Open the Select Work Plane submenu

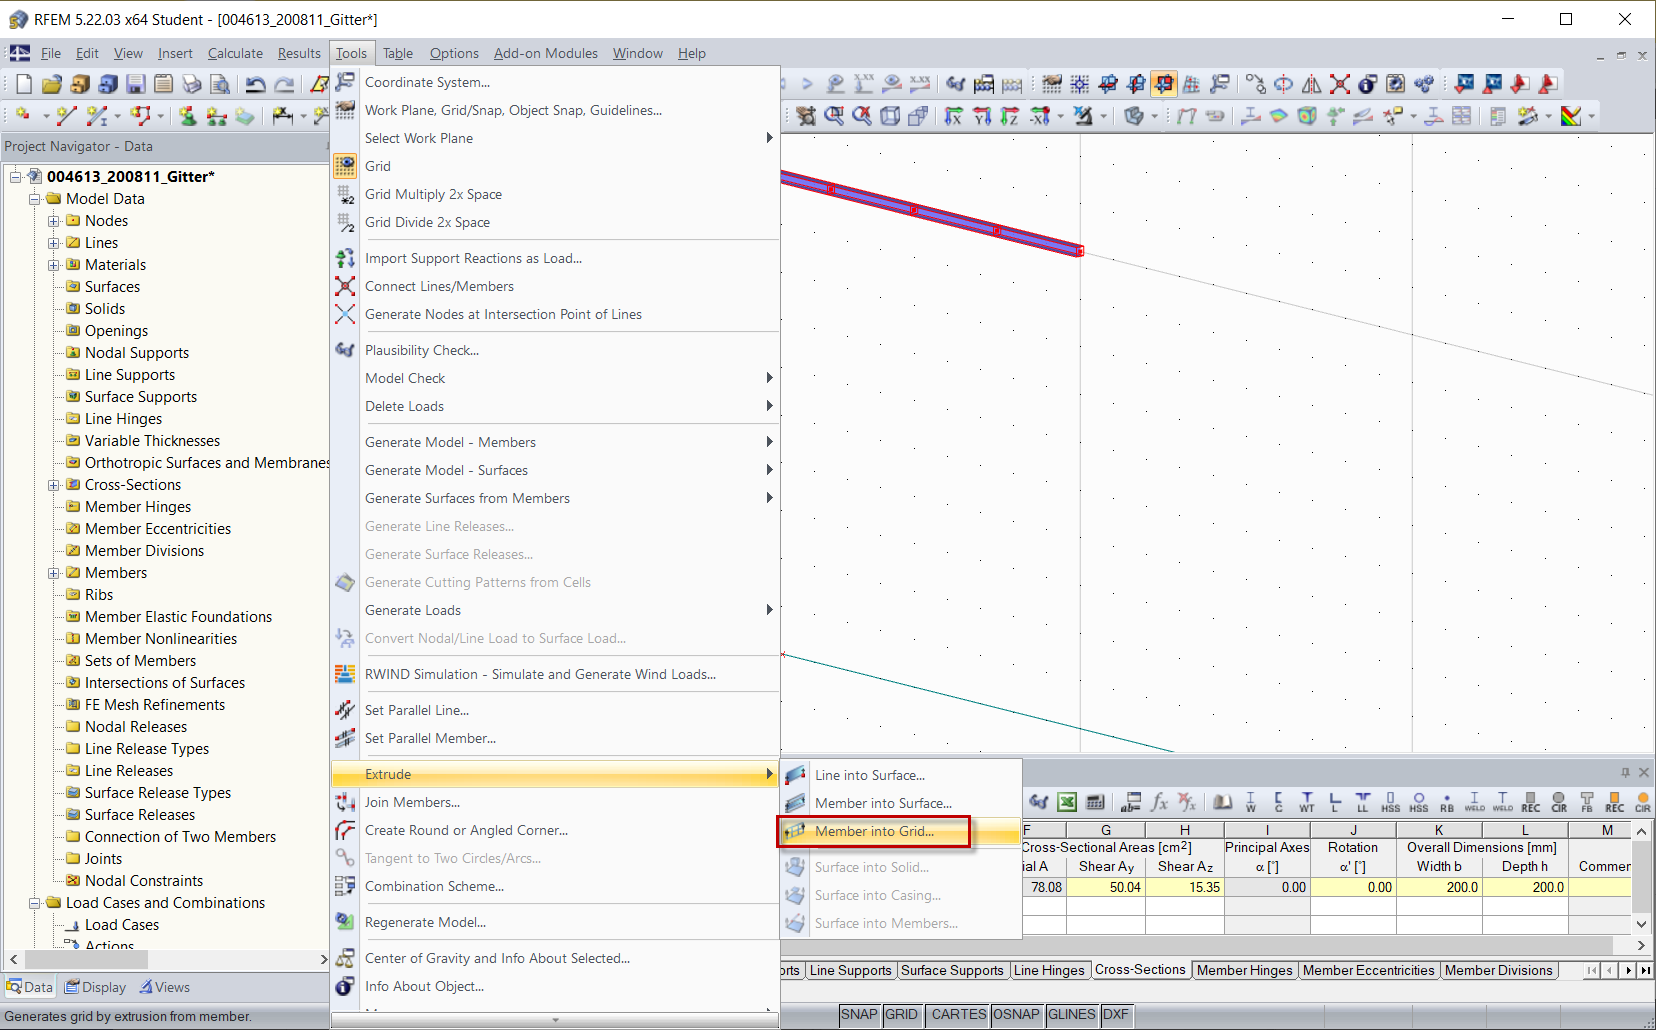(555, 138)
